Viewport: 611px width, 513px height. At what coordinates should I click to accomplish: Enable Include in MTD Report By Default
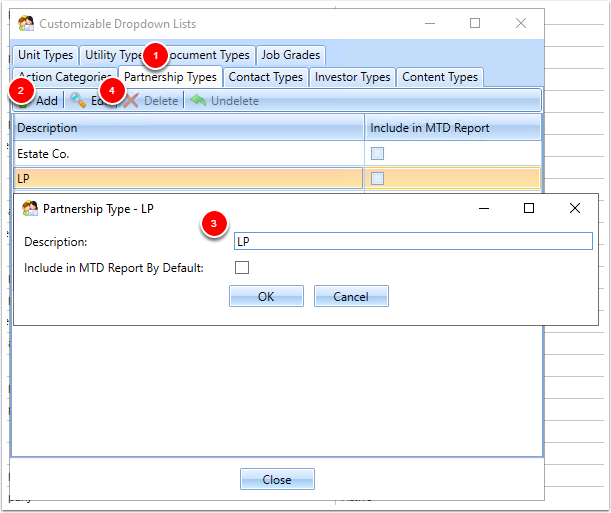242,268
